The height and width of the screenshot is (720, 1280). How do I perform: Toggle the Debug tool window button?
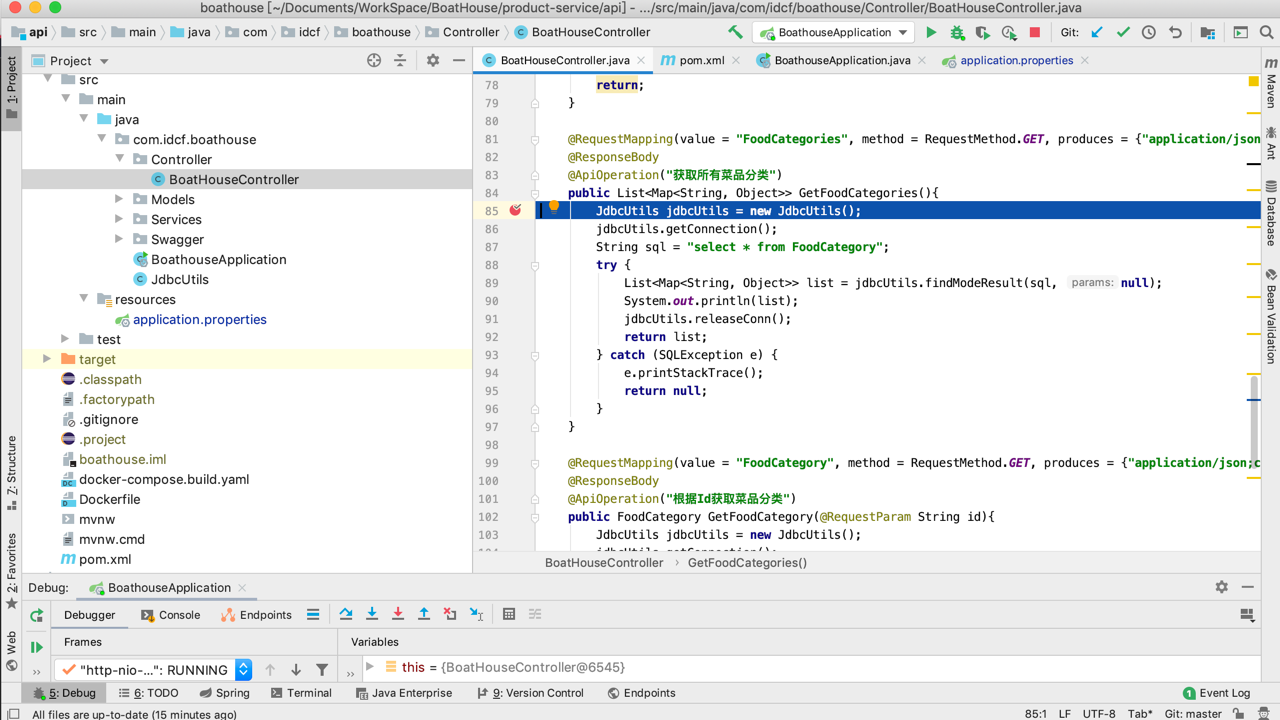point(65,693)
